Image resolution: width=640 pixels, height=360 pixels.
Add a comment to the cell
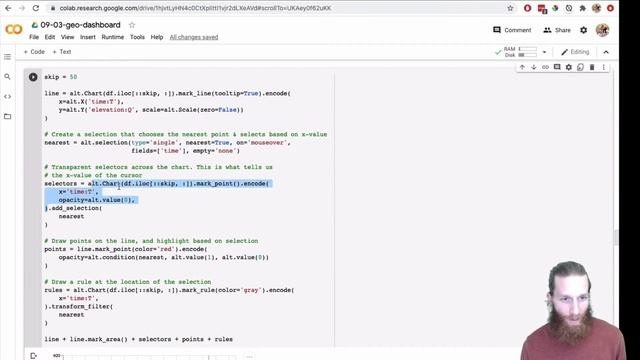[557, 67]
